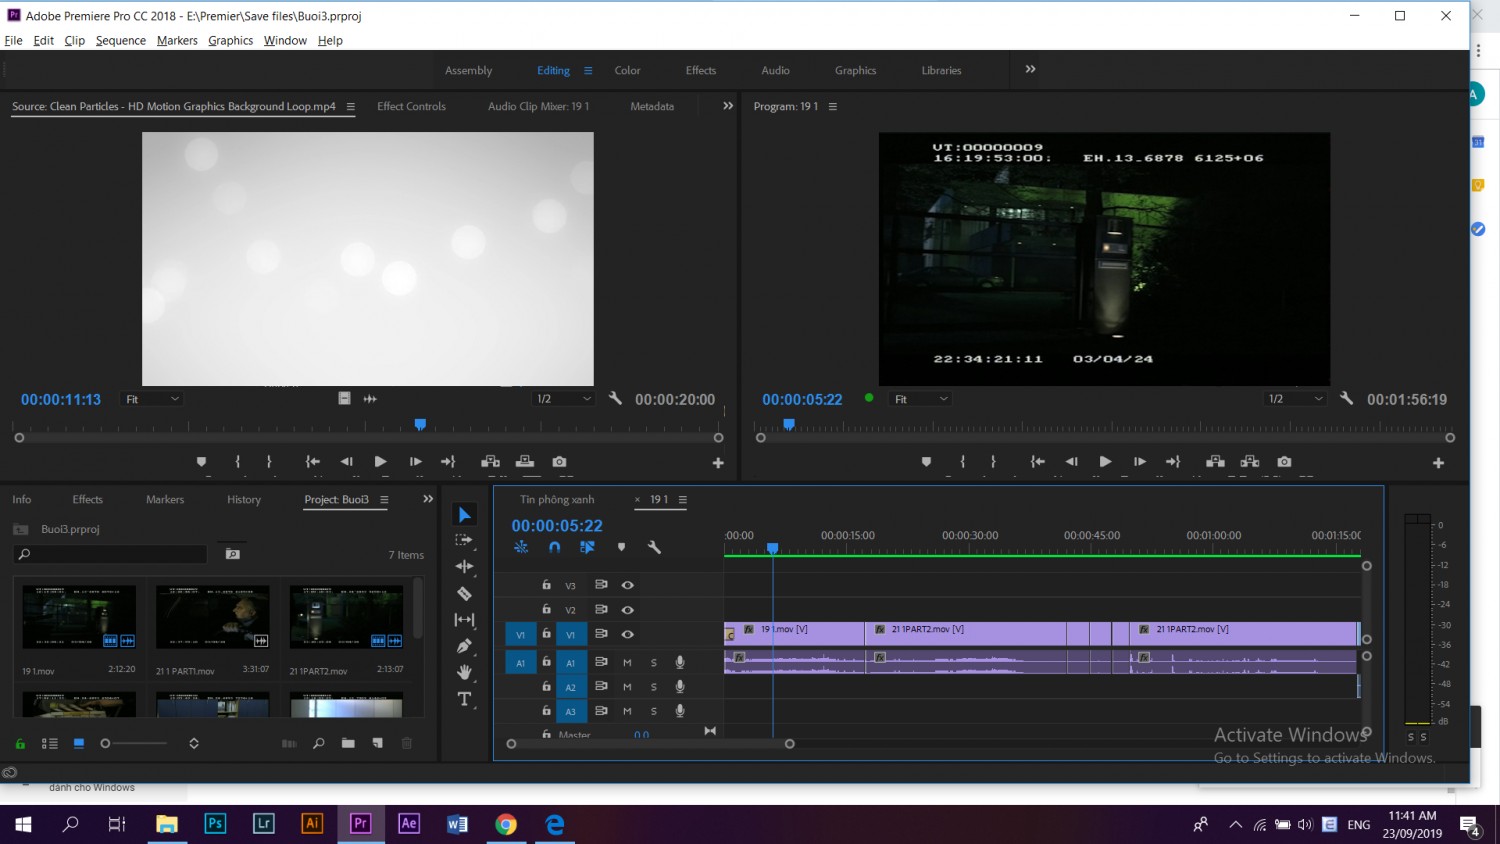Open Effect Controls tab

tap(411, 106)
